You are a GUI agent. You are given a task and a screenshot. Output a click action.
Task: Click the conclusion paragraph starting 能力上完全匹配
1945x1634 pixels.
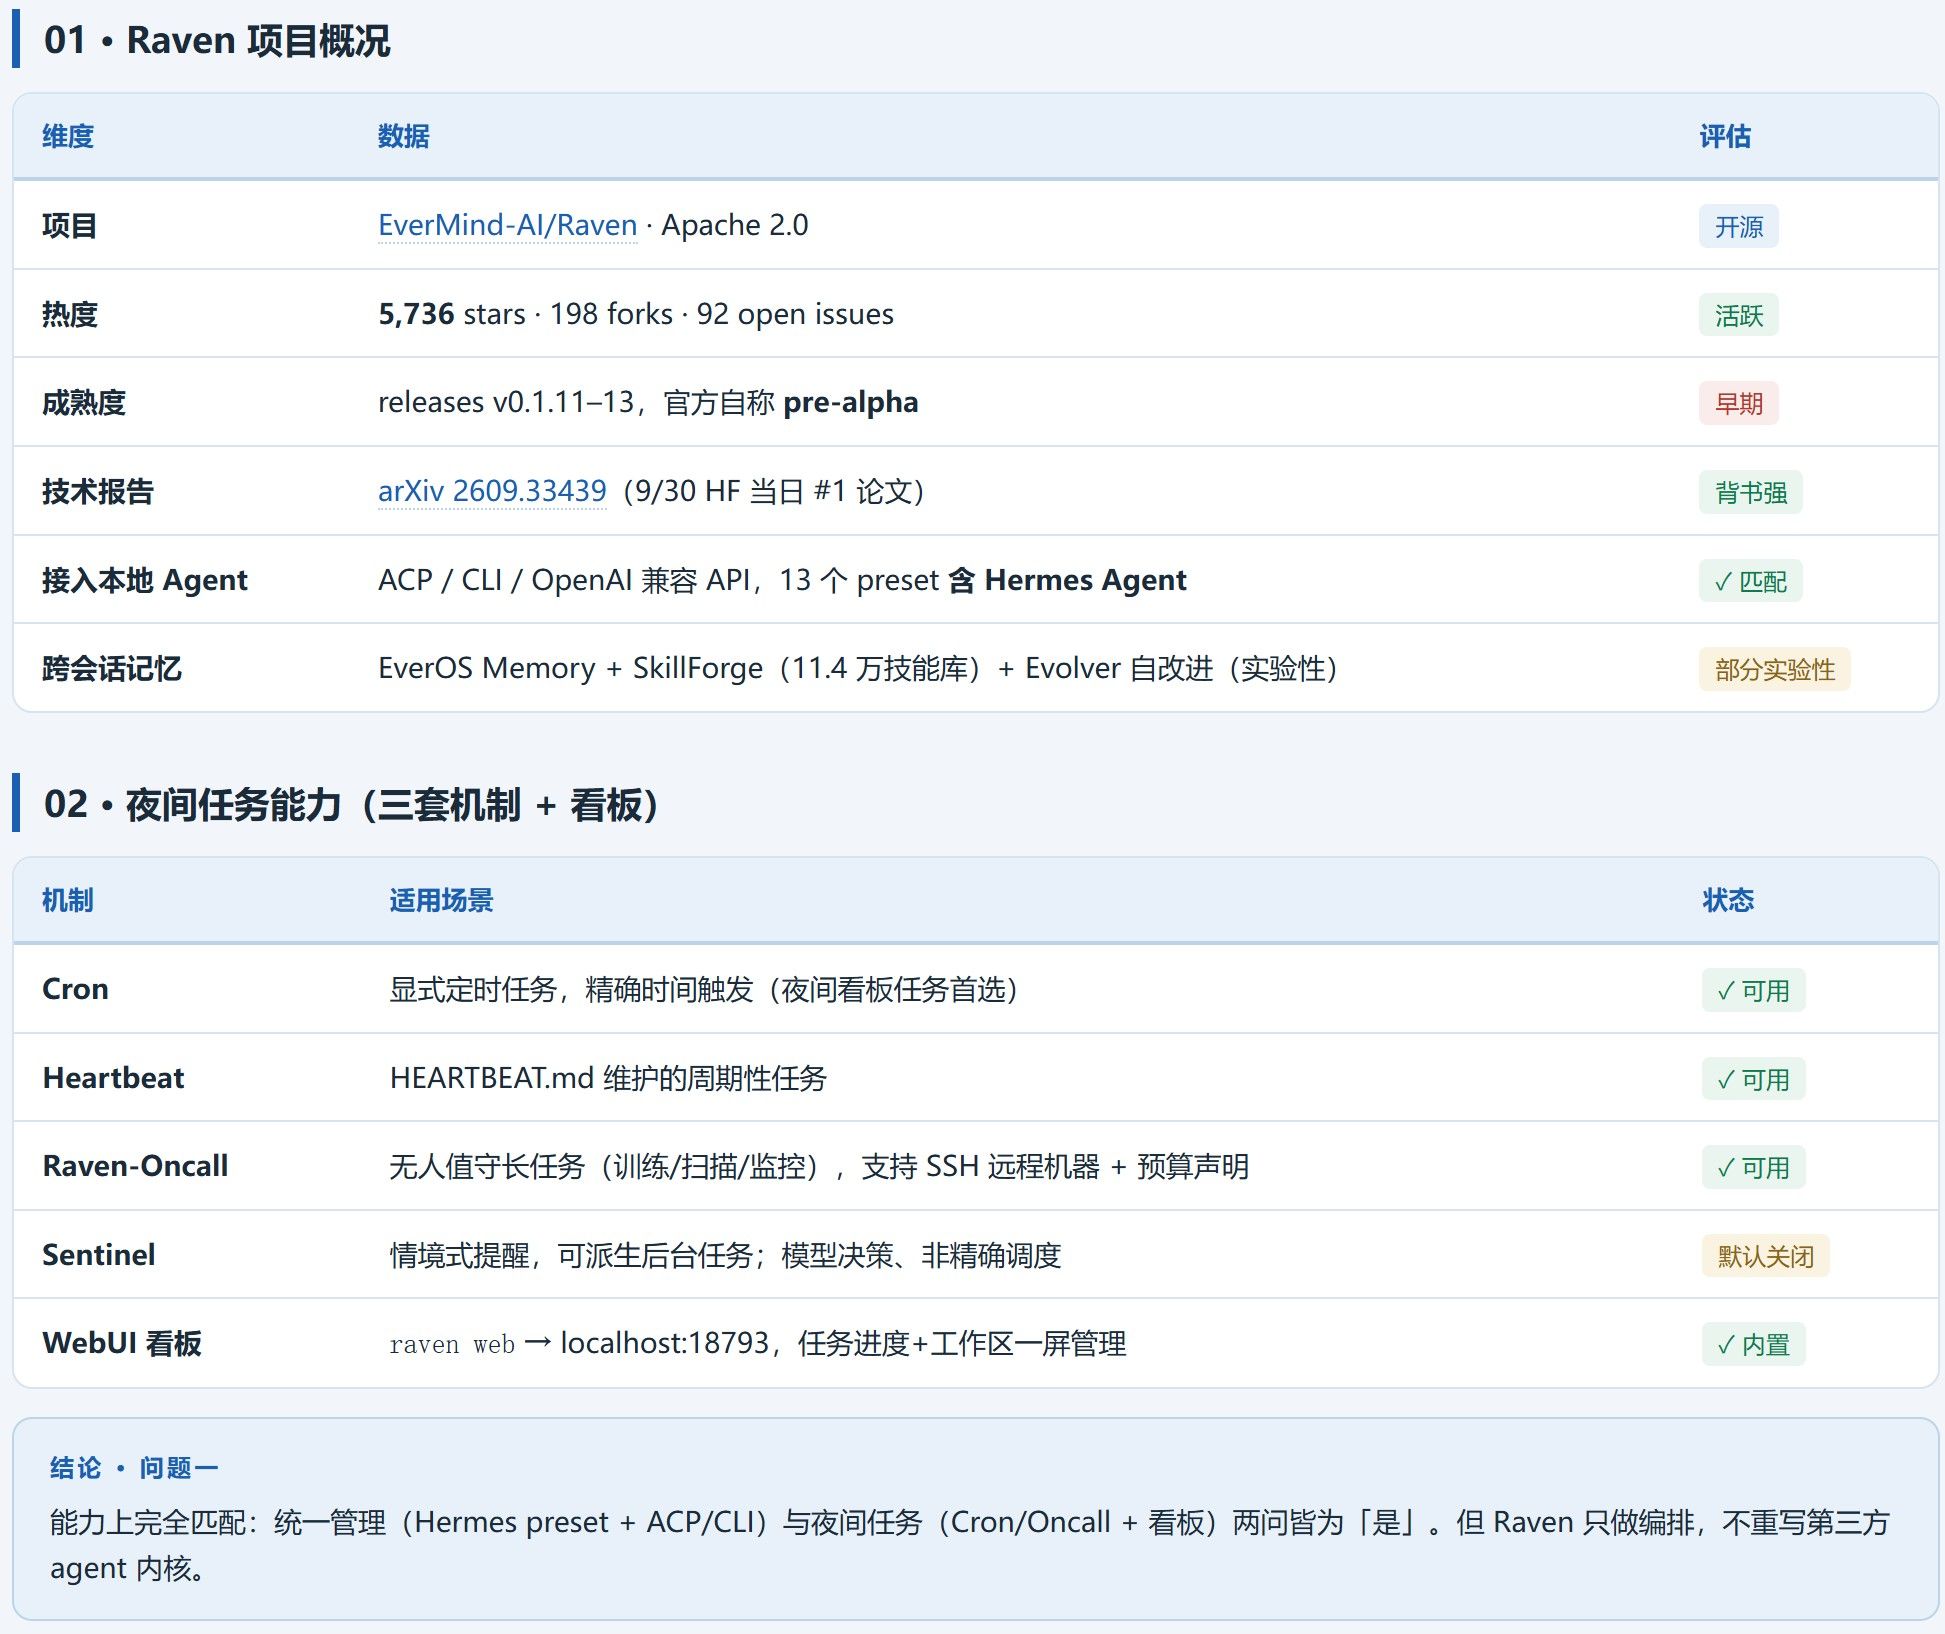point(970,1544)
